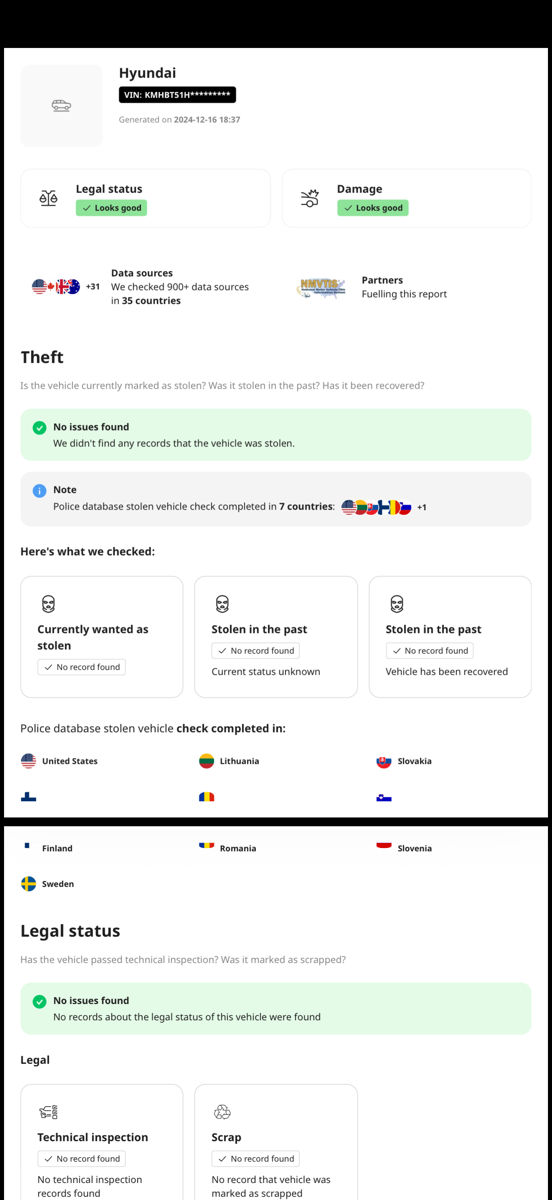Screen dimensions: 552x1200
Task: Click the green checkmark under Theft
Action: click(39, 427)
